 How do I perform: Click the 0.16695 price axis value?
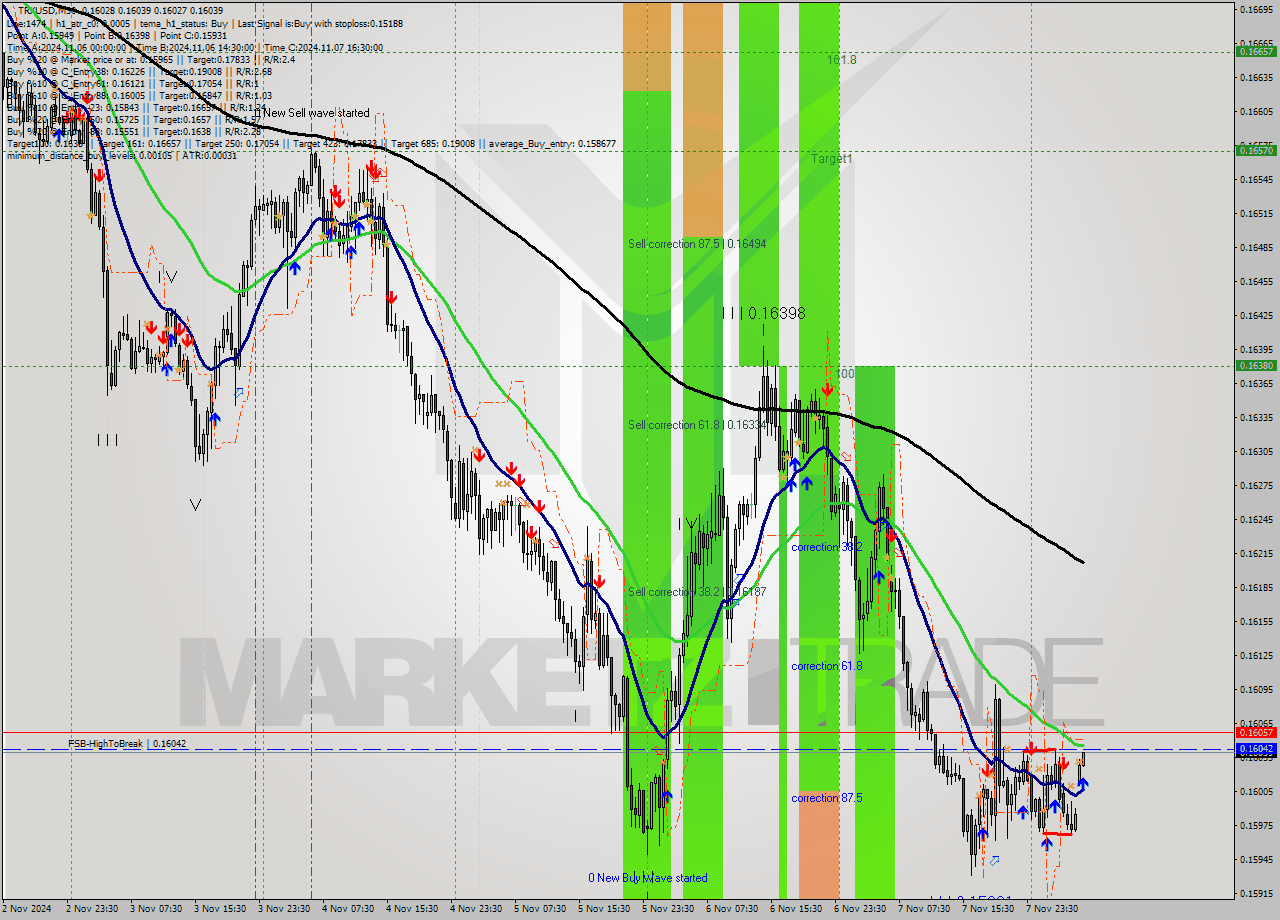point(1256,9)
